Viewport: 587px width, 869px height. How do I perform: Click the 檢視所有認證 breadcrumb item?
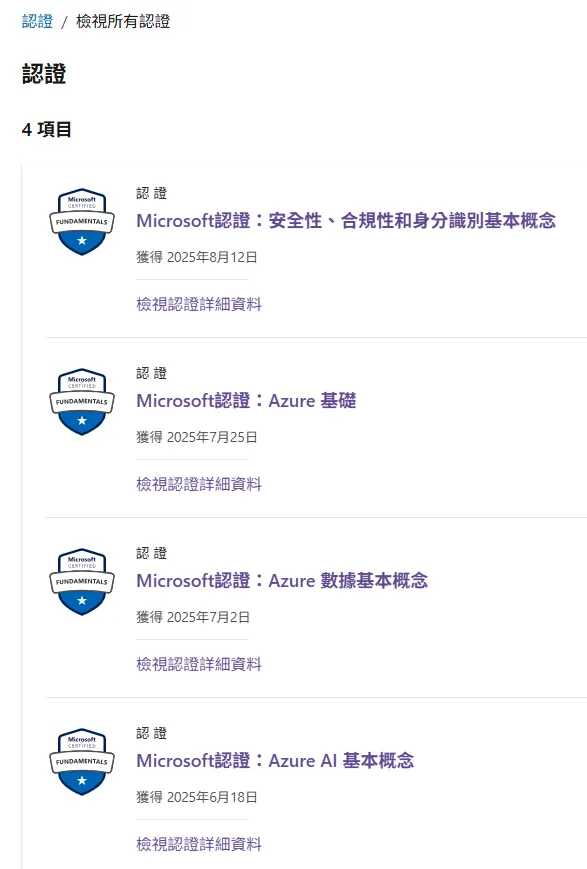[121, 18]
